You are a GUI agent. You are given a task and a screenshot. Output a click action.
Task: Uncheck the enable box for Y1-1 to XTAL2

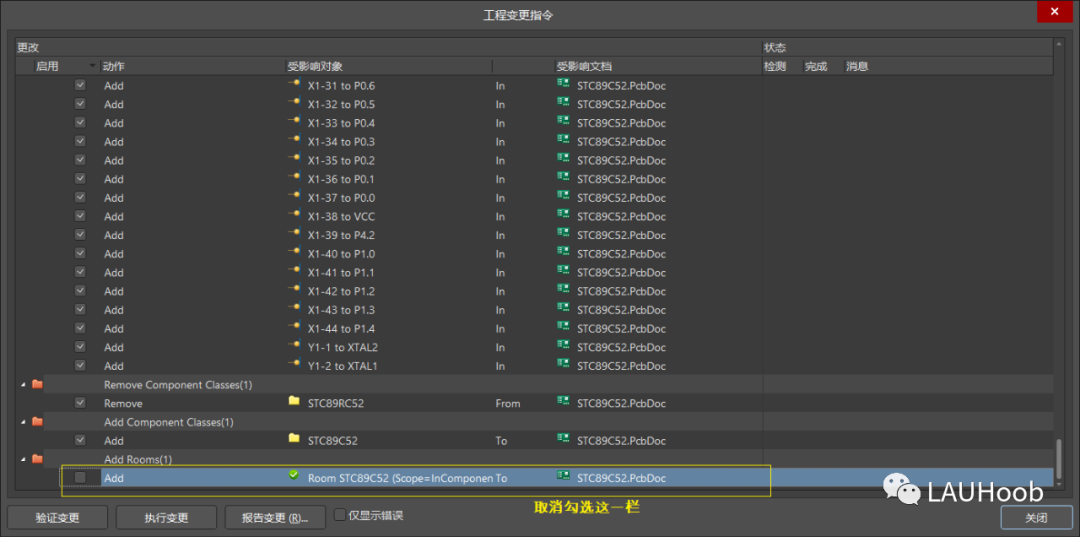point(81,346)
